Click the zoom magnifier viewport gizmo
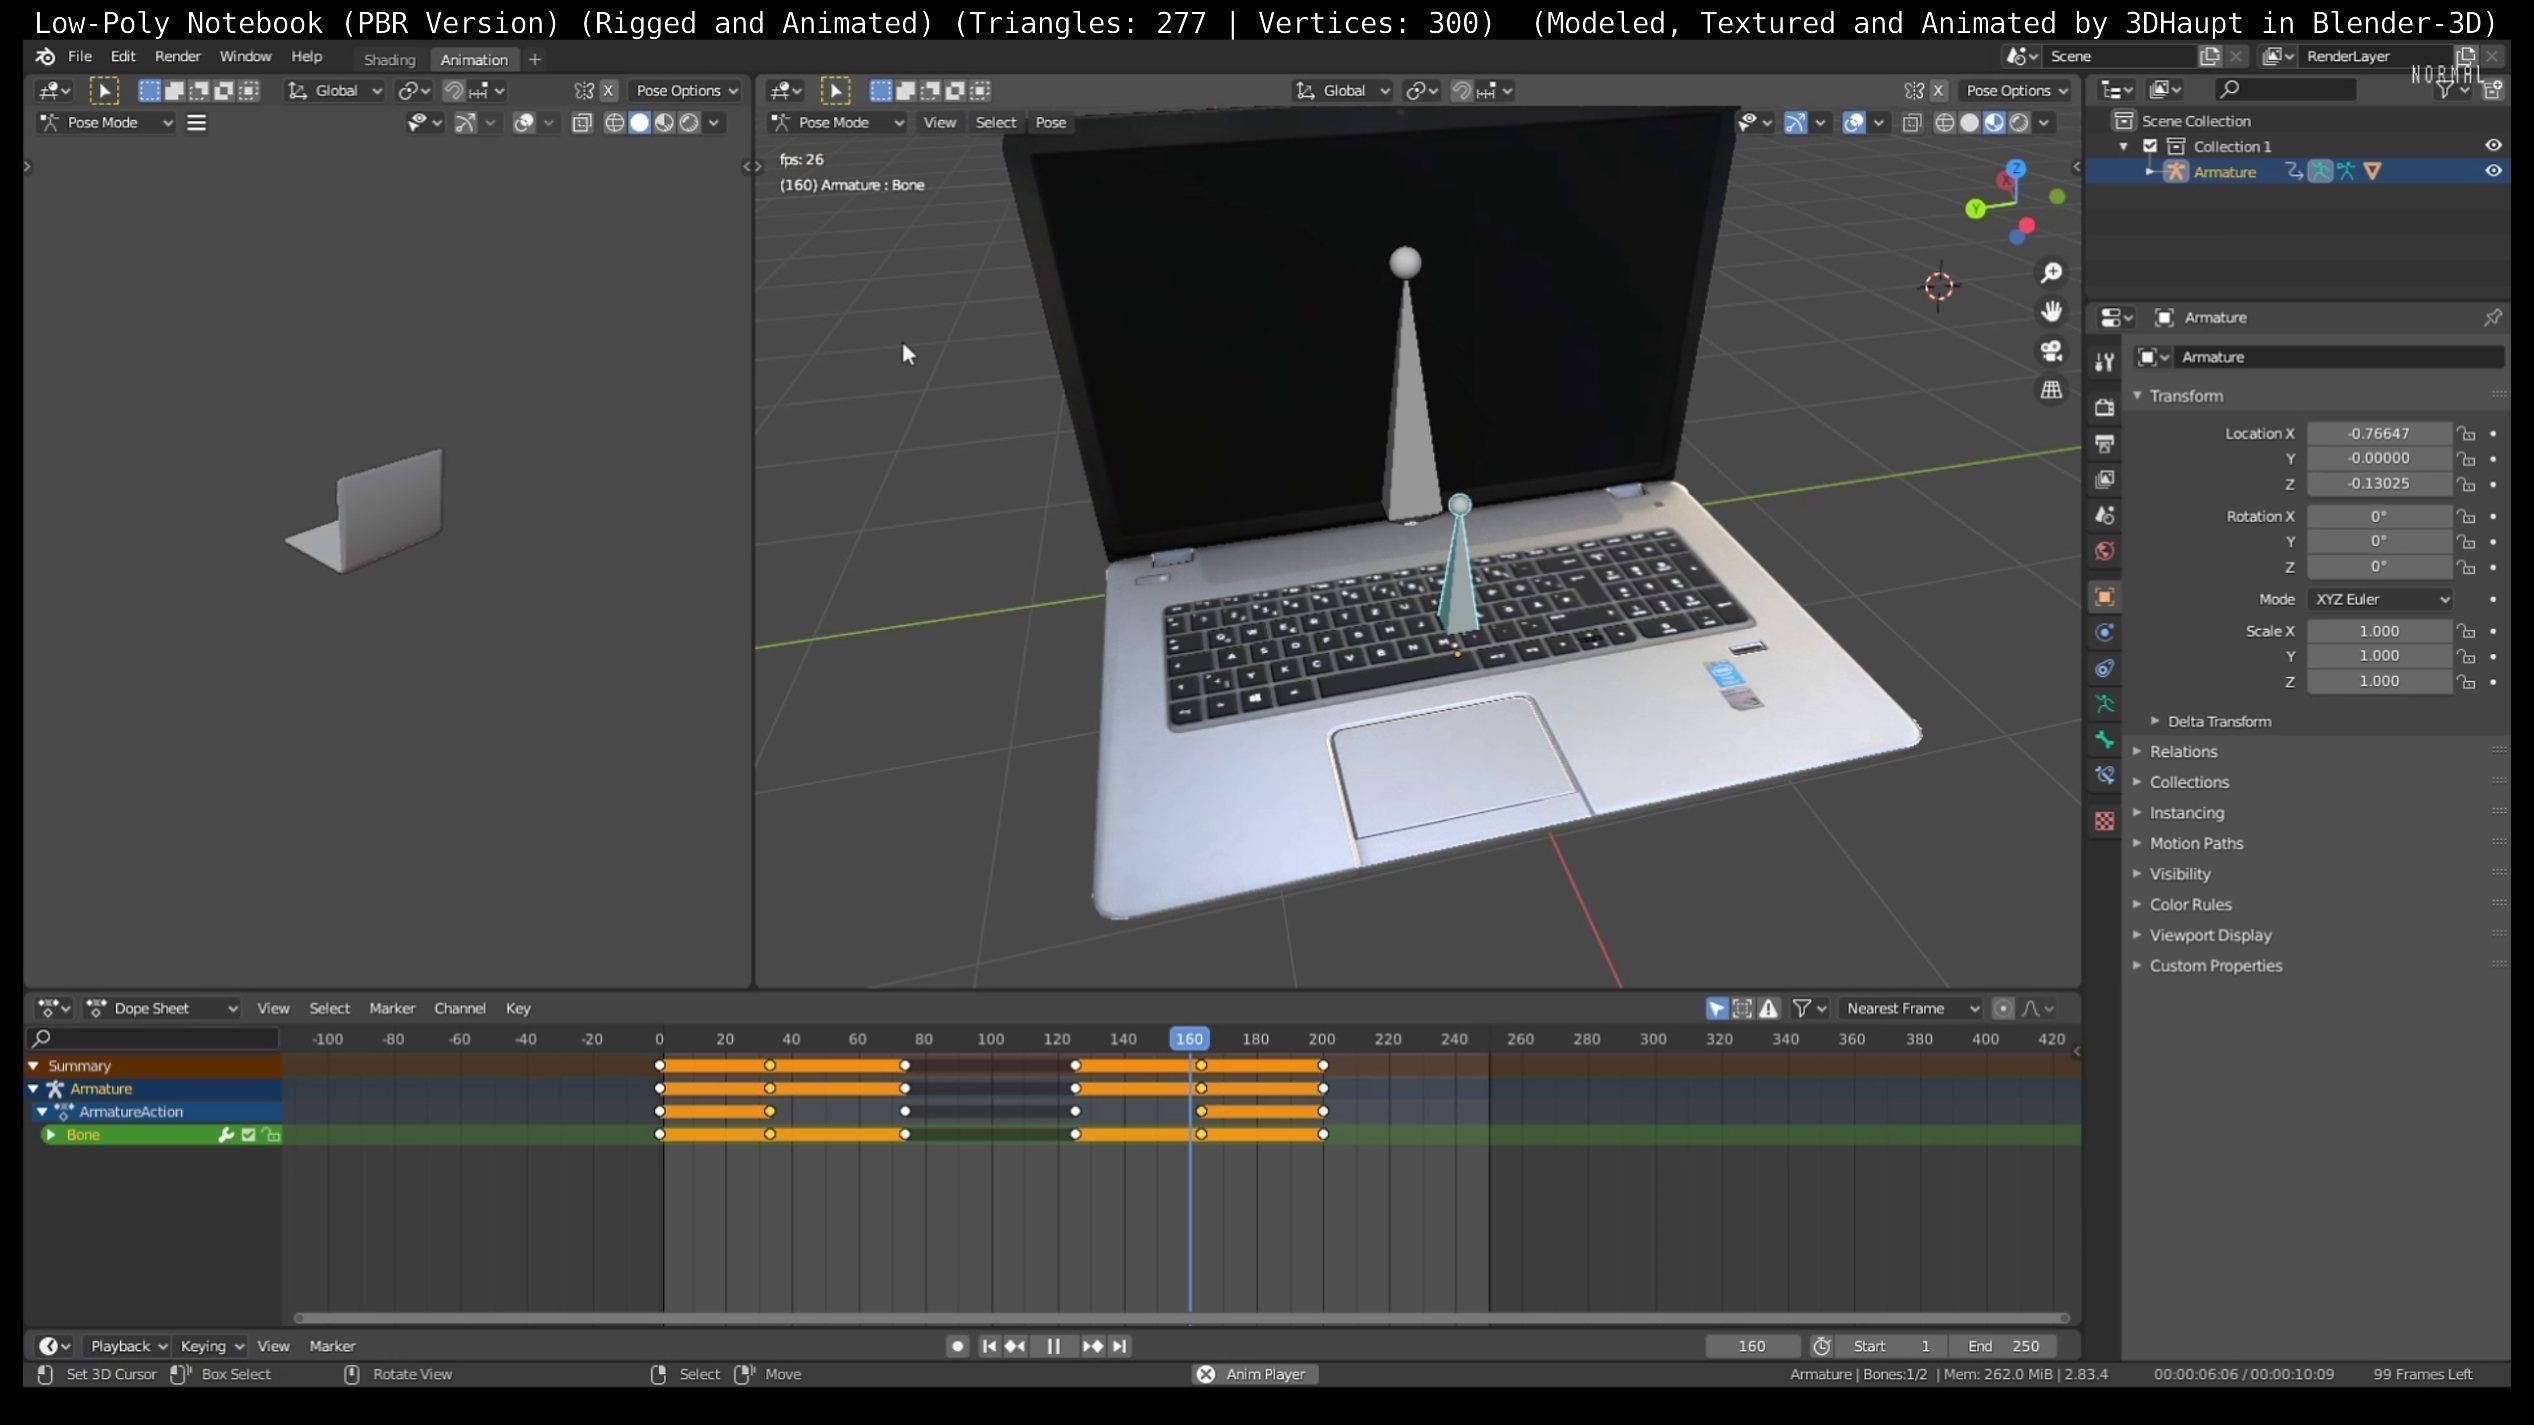The image size is (2534, 1425). 2051,273
